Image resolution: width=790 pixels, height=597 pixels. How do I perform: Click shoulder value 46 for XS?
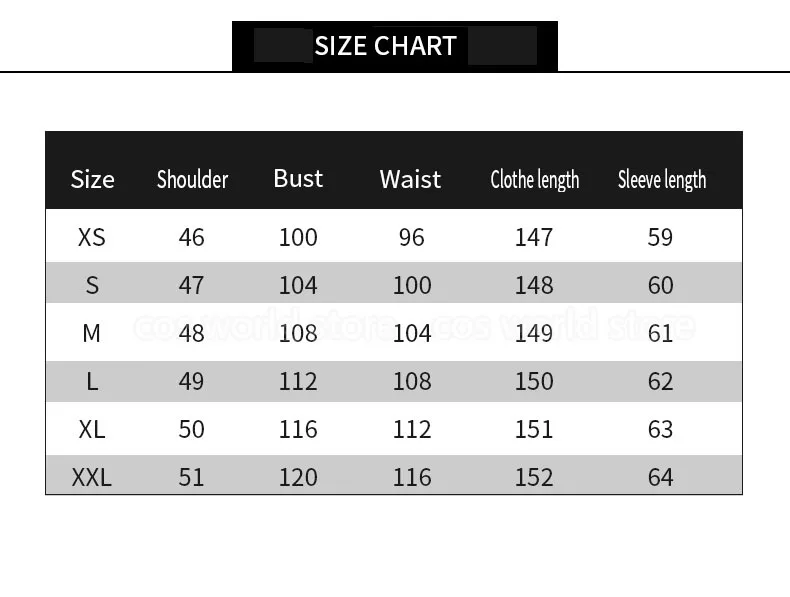coord(191,237)
